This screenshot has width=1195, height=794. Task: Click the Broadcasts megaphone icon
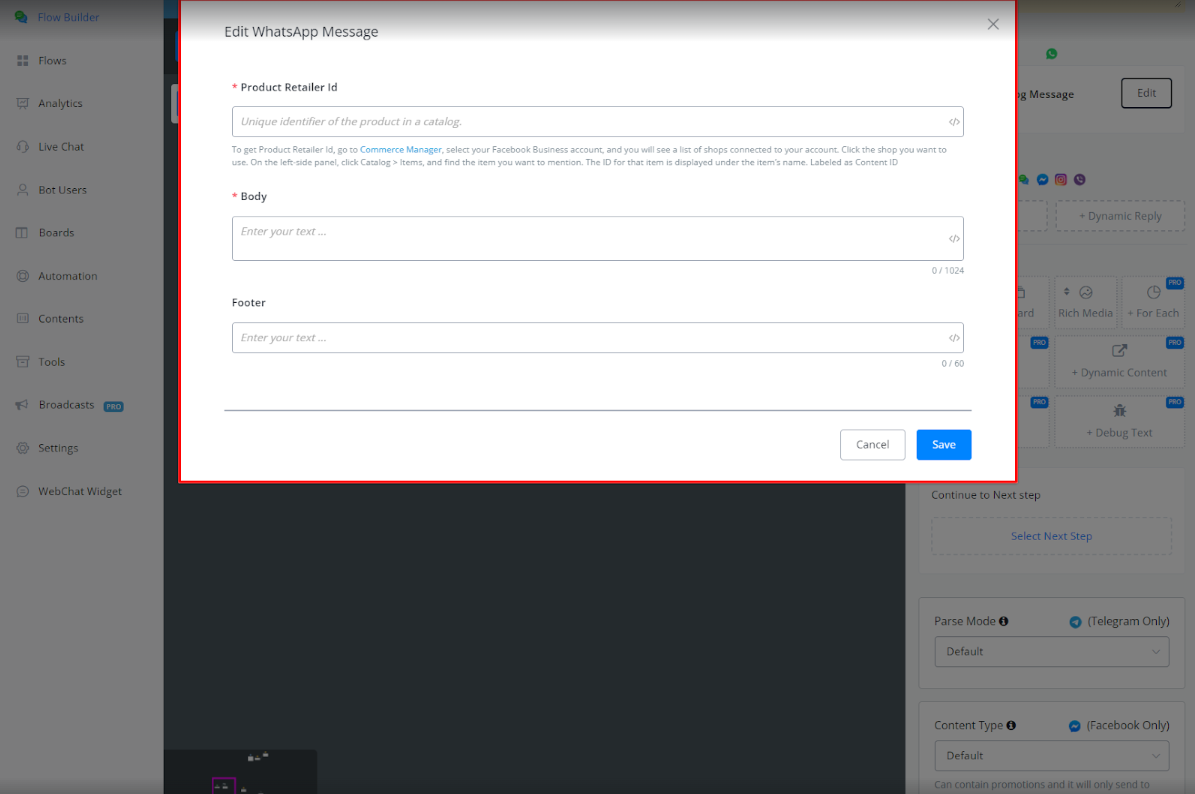(22, 405)
